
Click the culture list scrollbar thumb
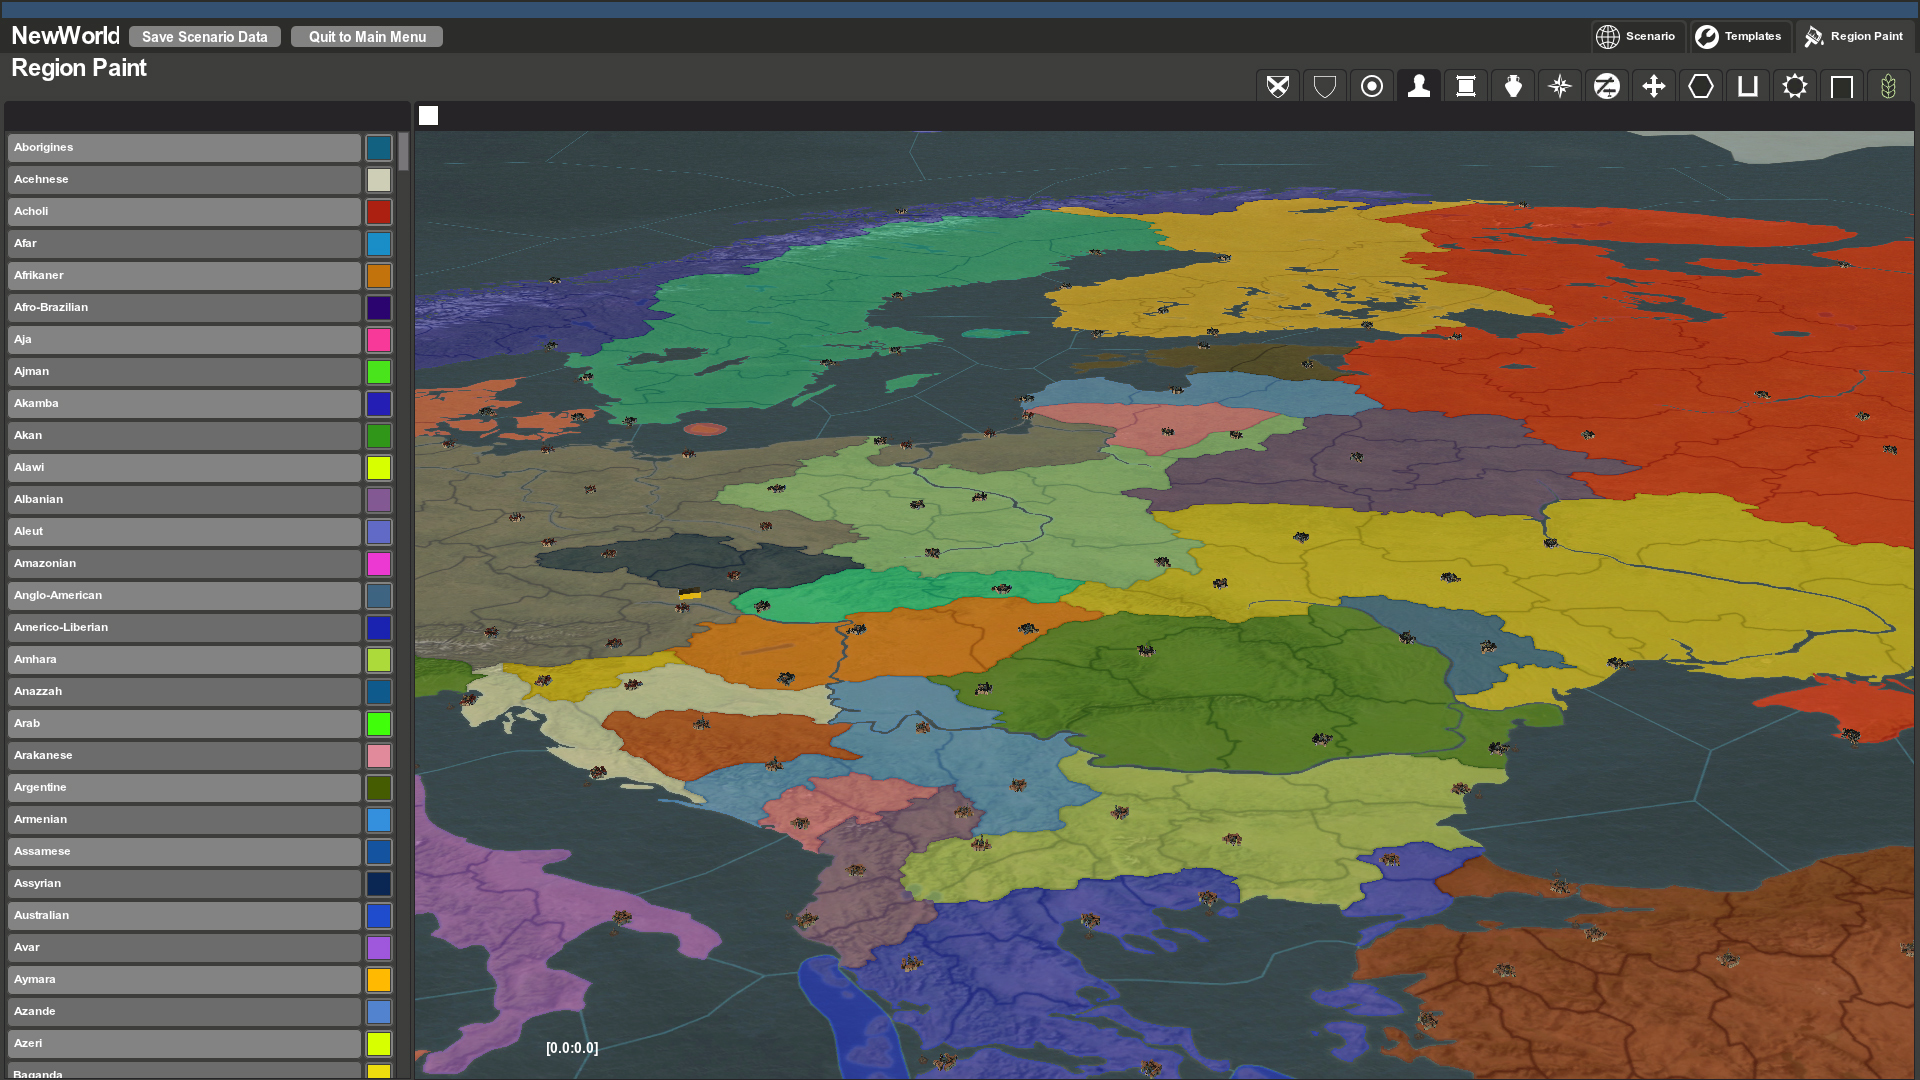(x=404, y=151)
